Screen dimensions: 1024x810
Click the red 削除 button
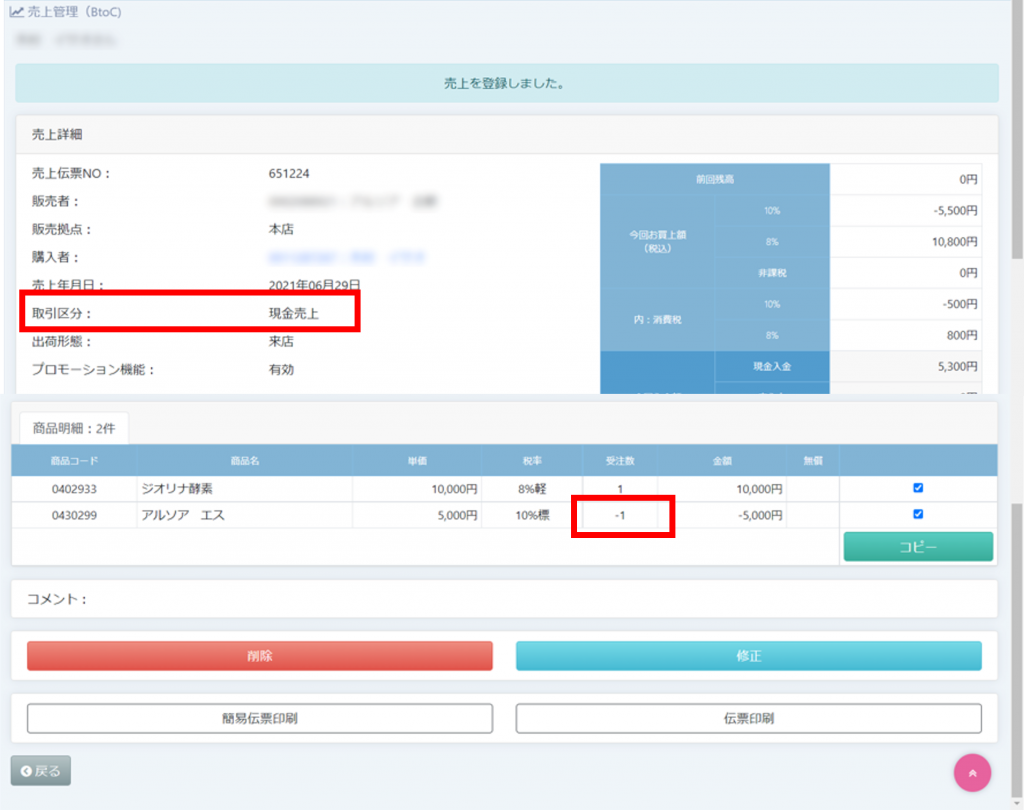(x=260, y=656)
